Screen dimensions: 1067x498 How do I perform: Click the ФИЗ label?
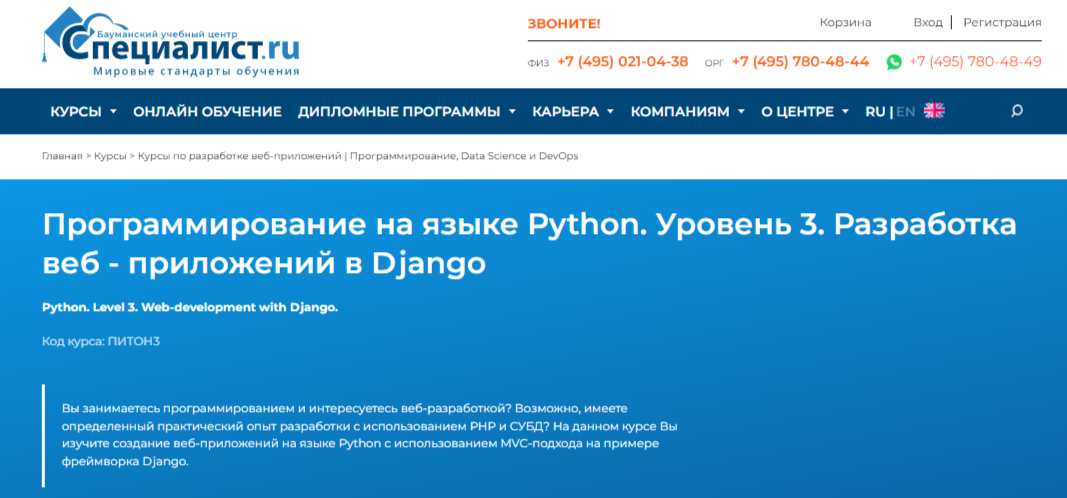tap(538, 63)
